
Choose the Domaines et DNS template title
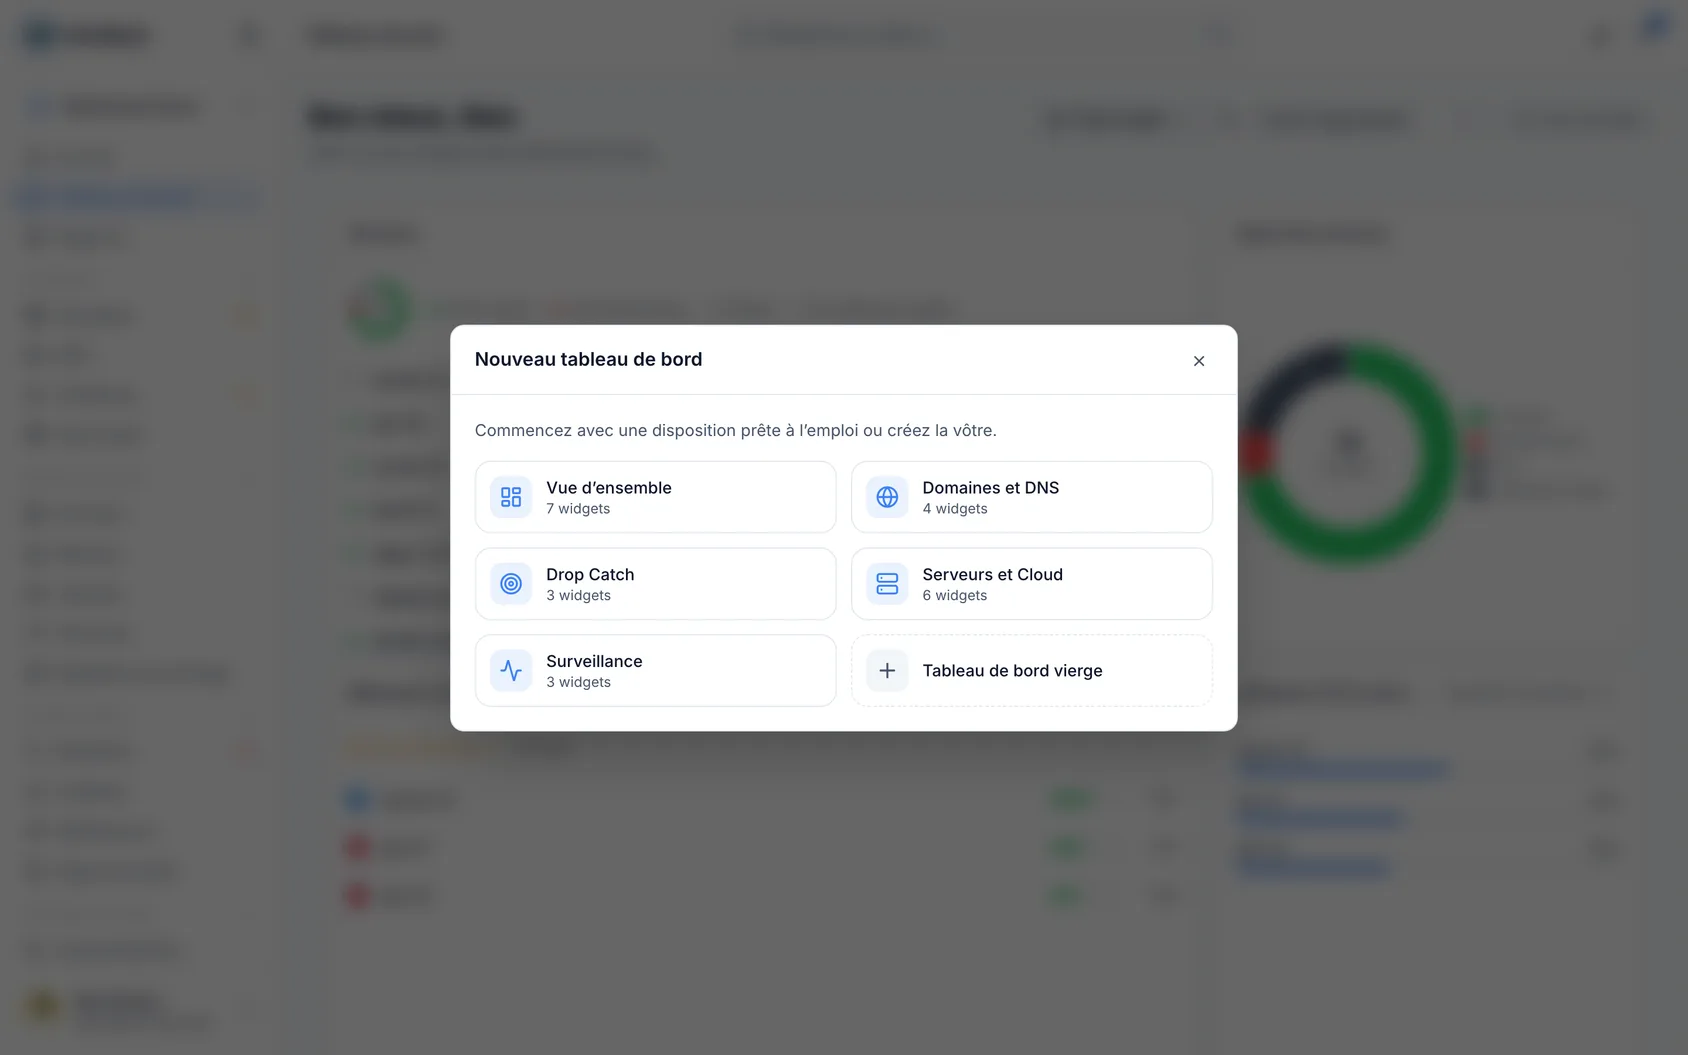point(990,488)
